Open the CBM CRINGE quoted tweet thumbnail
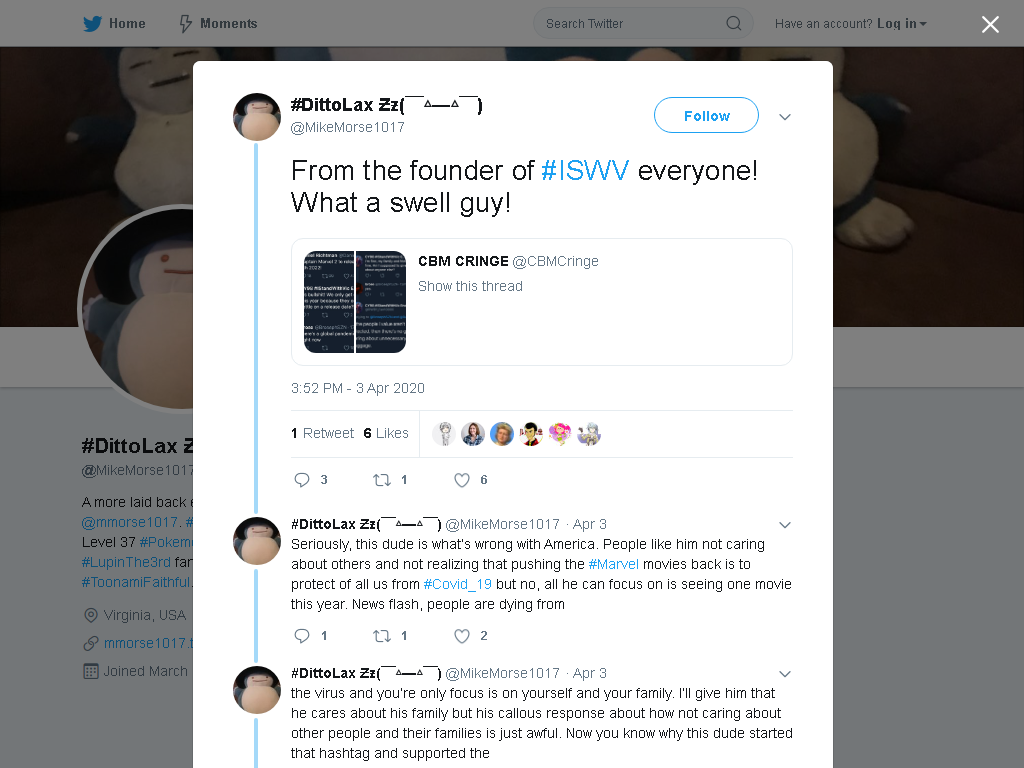1024x768 pixels. [355, 302]
